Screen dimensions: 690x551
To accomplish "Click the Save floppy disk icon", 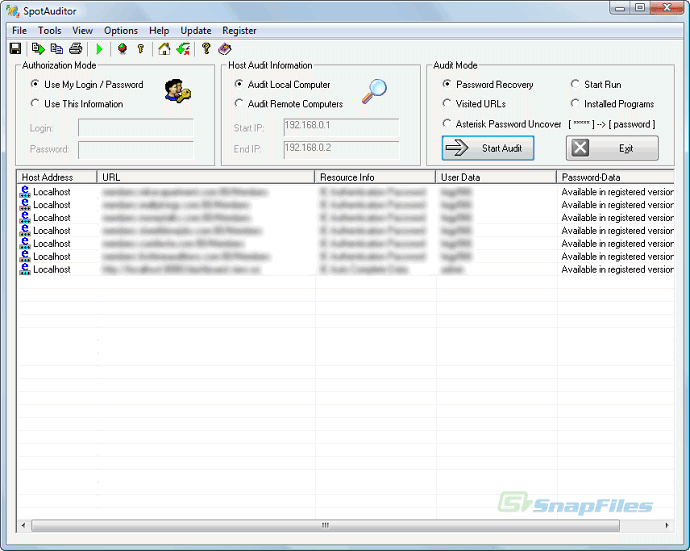I will pyautogui.click(x=15, y=48).
